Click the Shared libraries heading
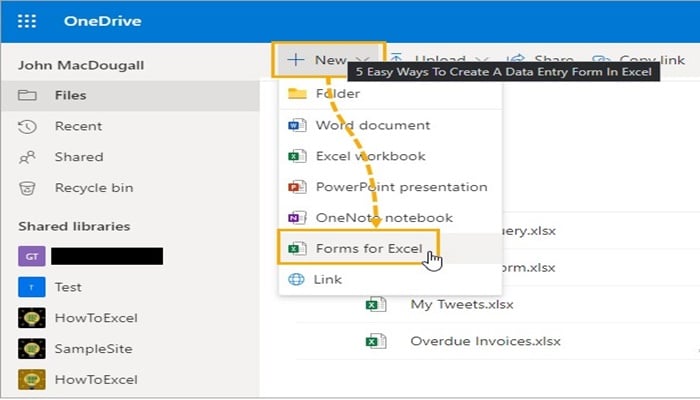 click(74, 226)
